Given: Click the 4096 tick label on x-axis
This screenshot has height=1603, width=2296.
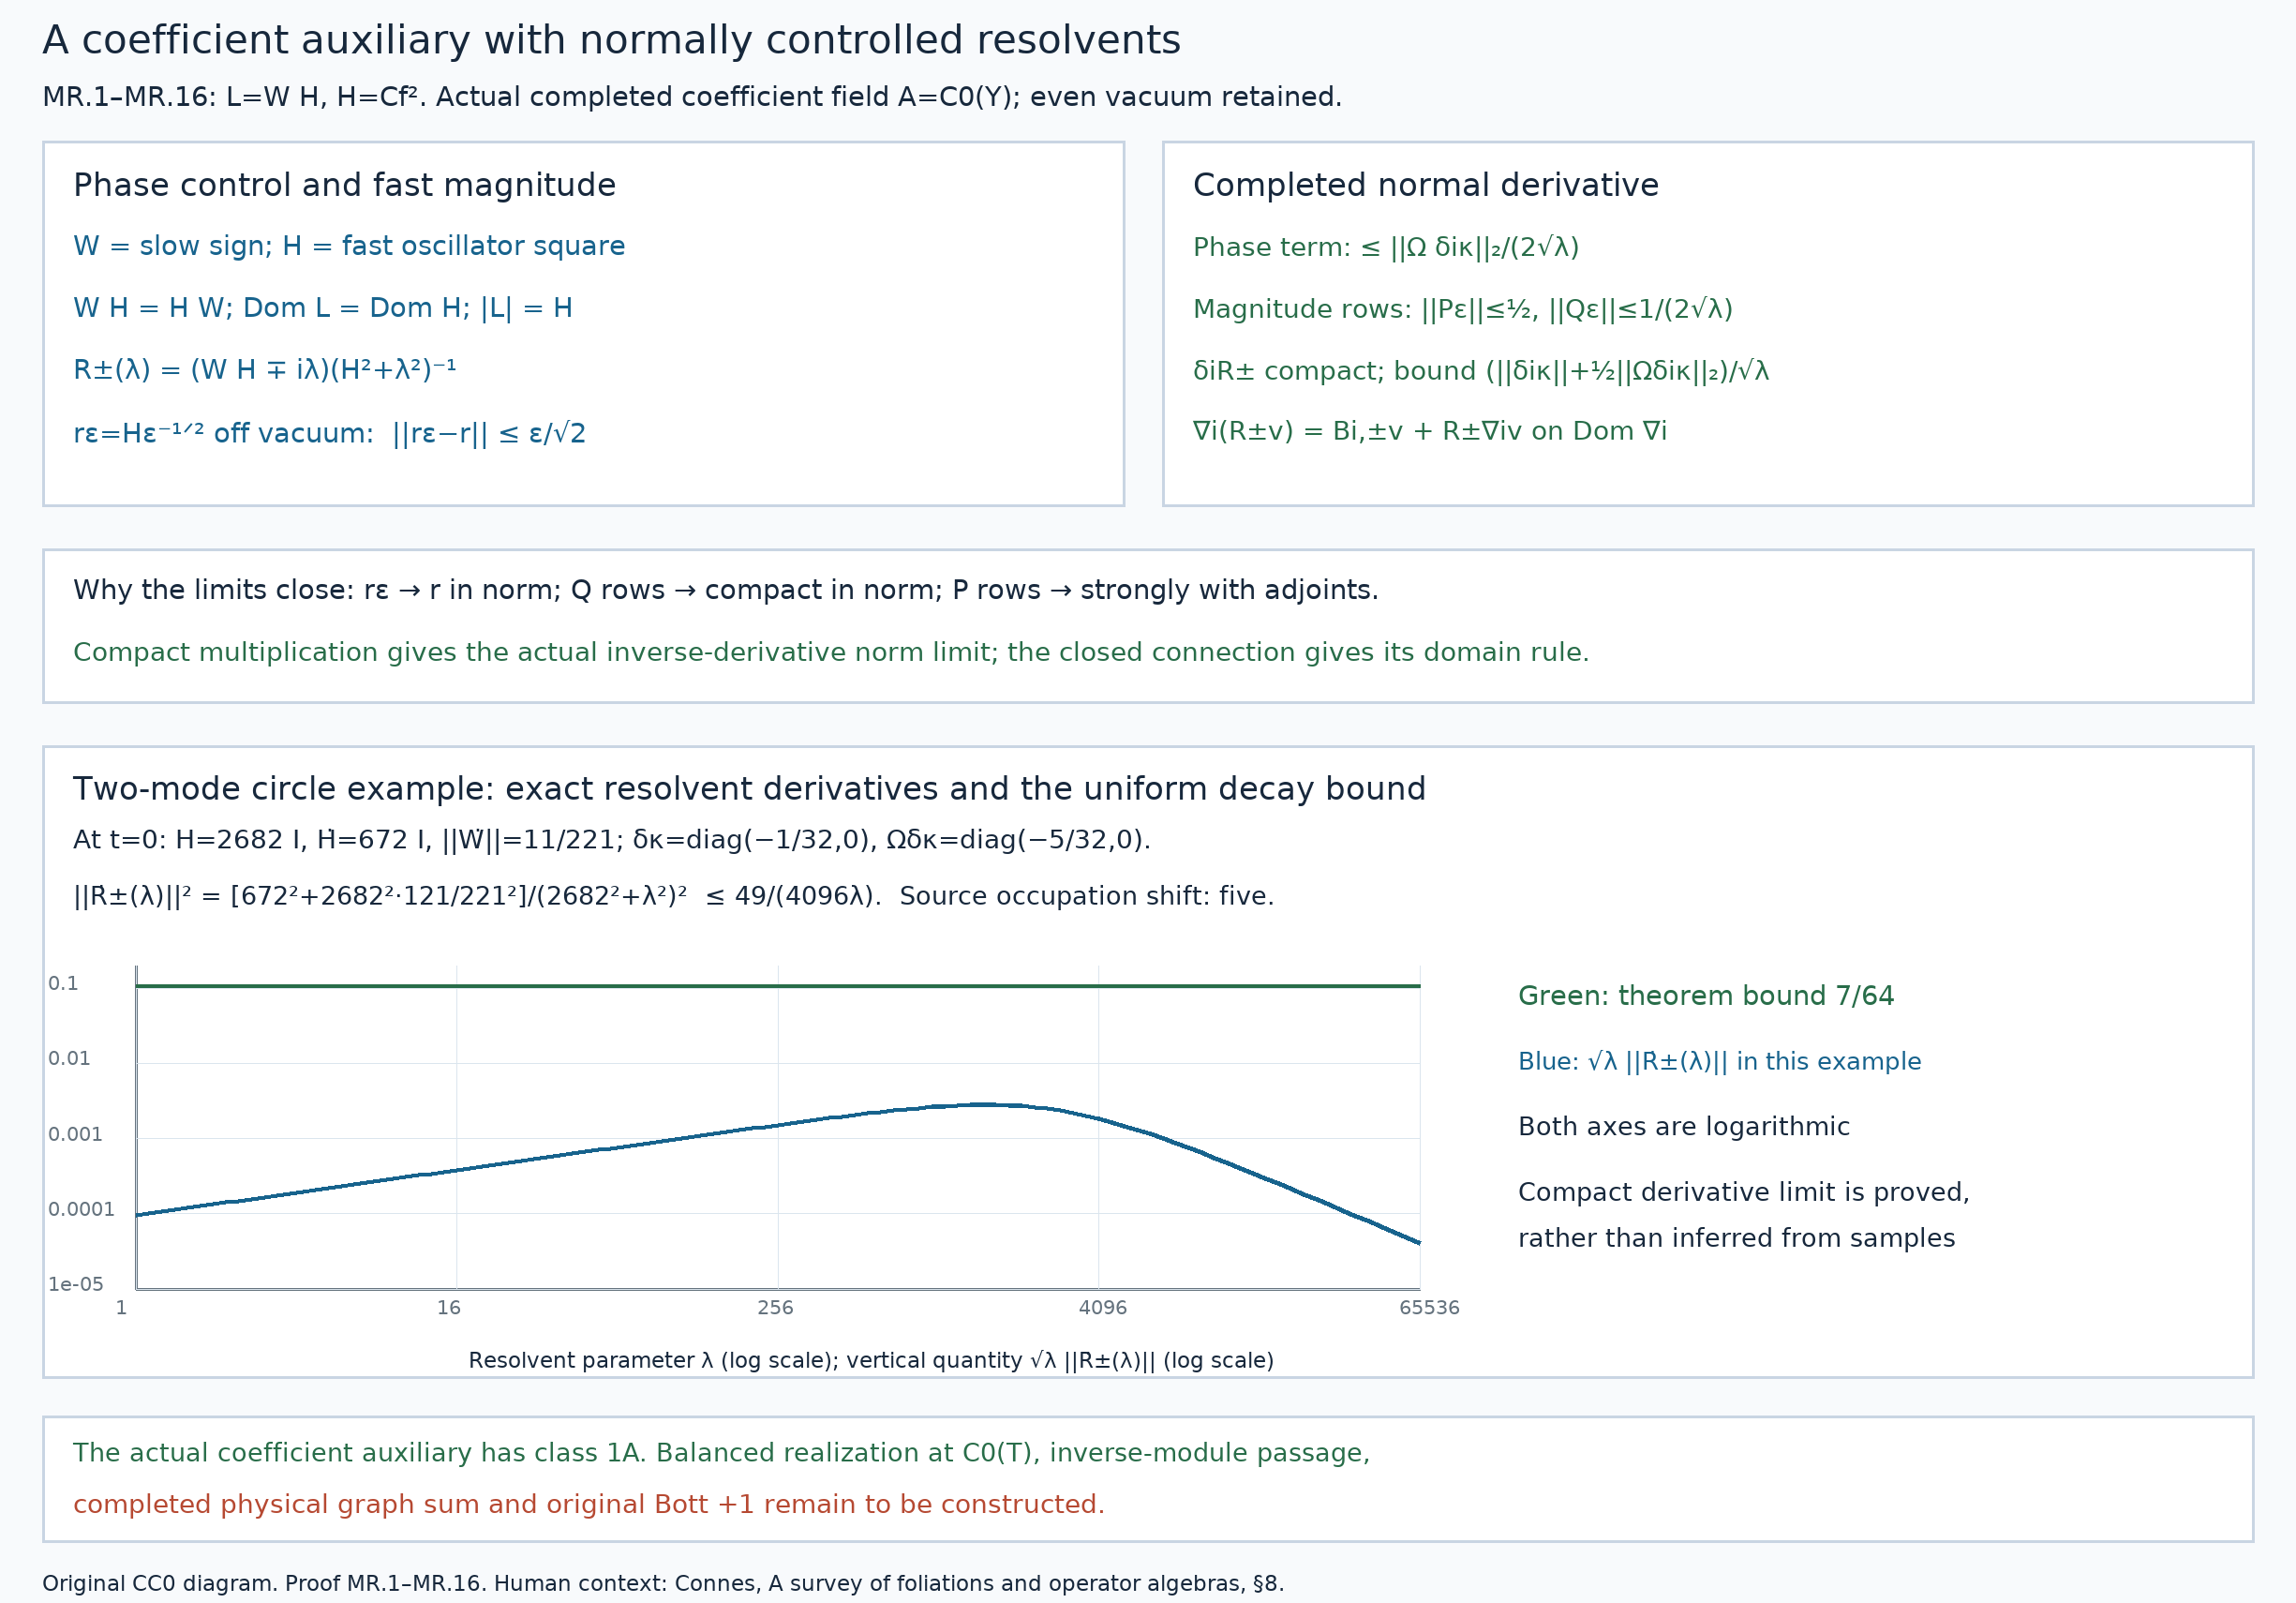Looking at the screenshot, I should (1102, 1307).
